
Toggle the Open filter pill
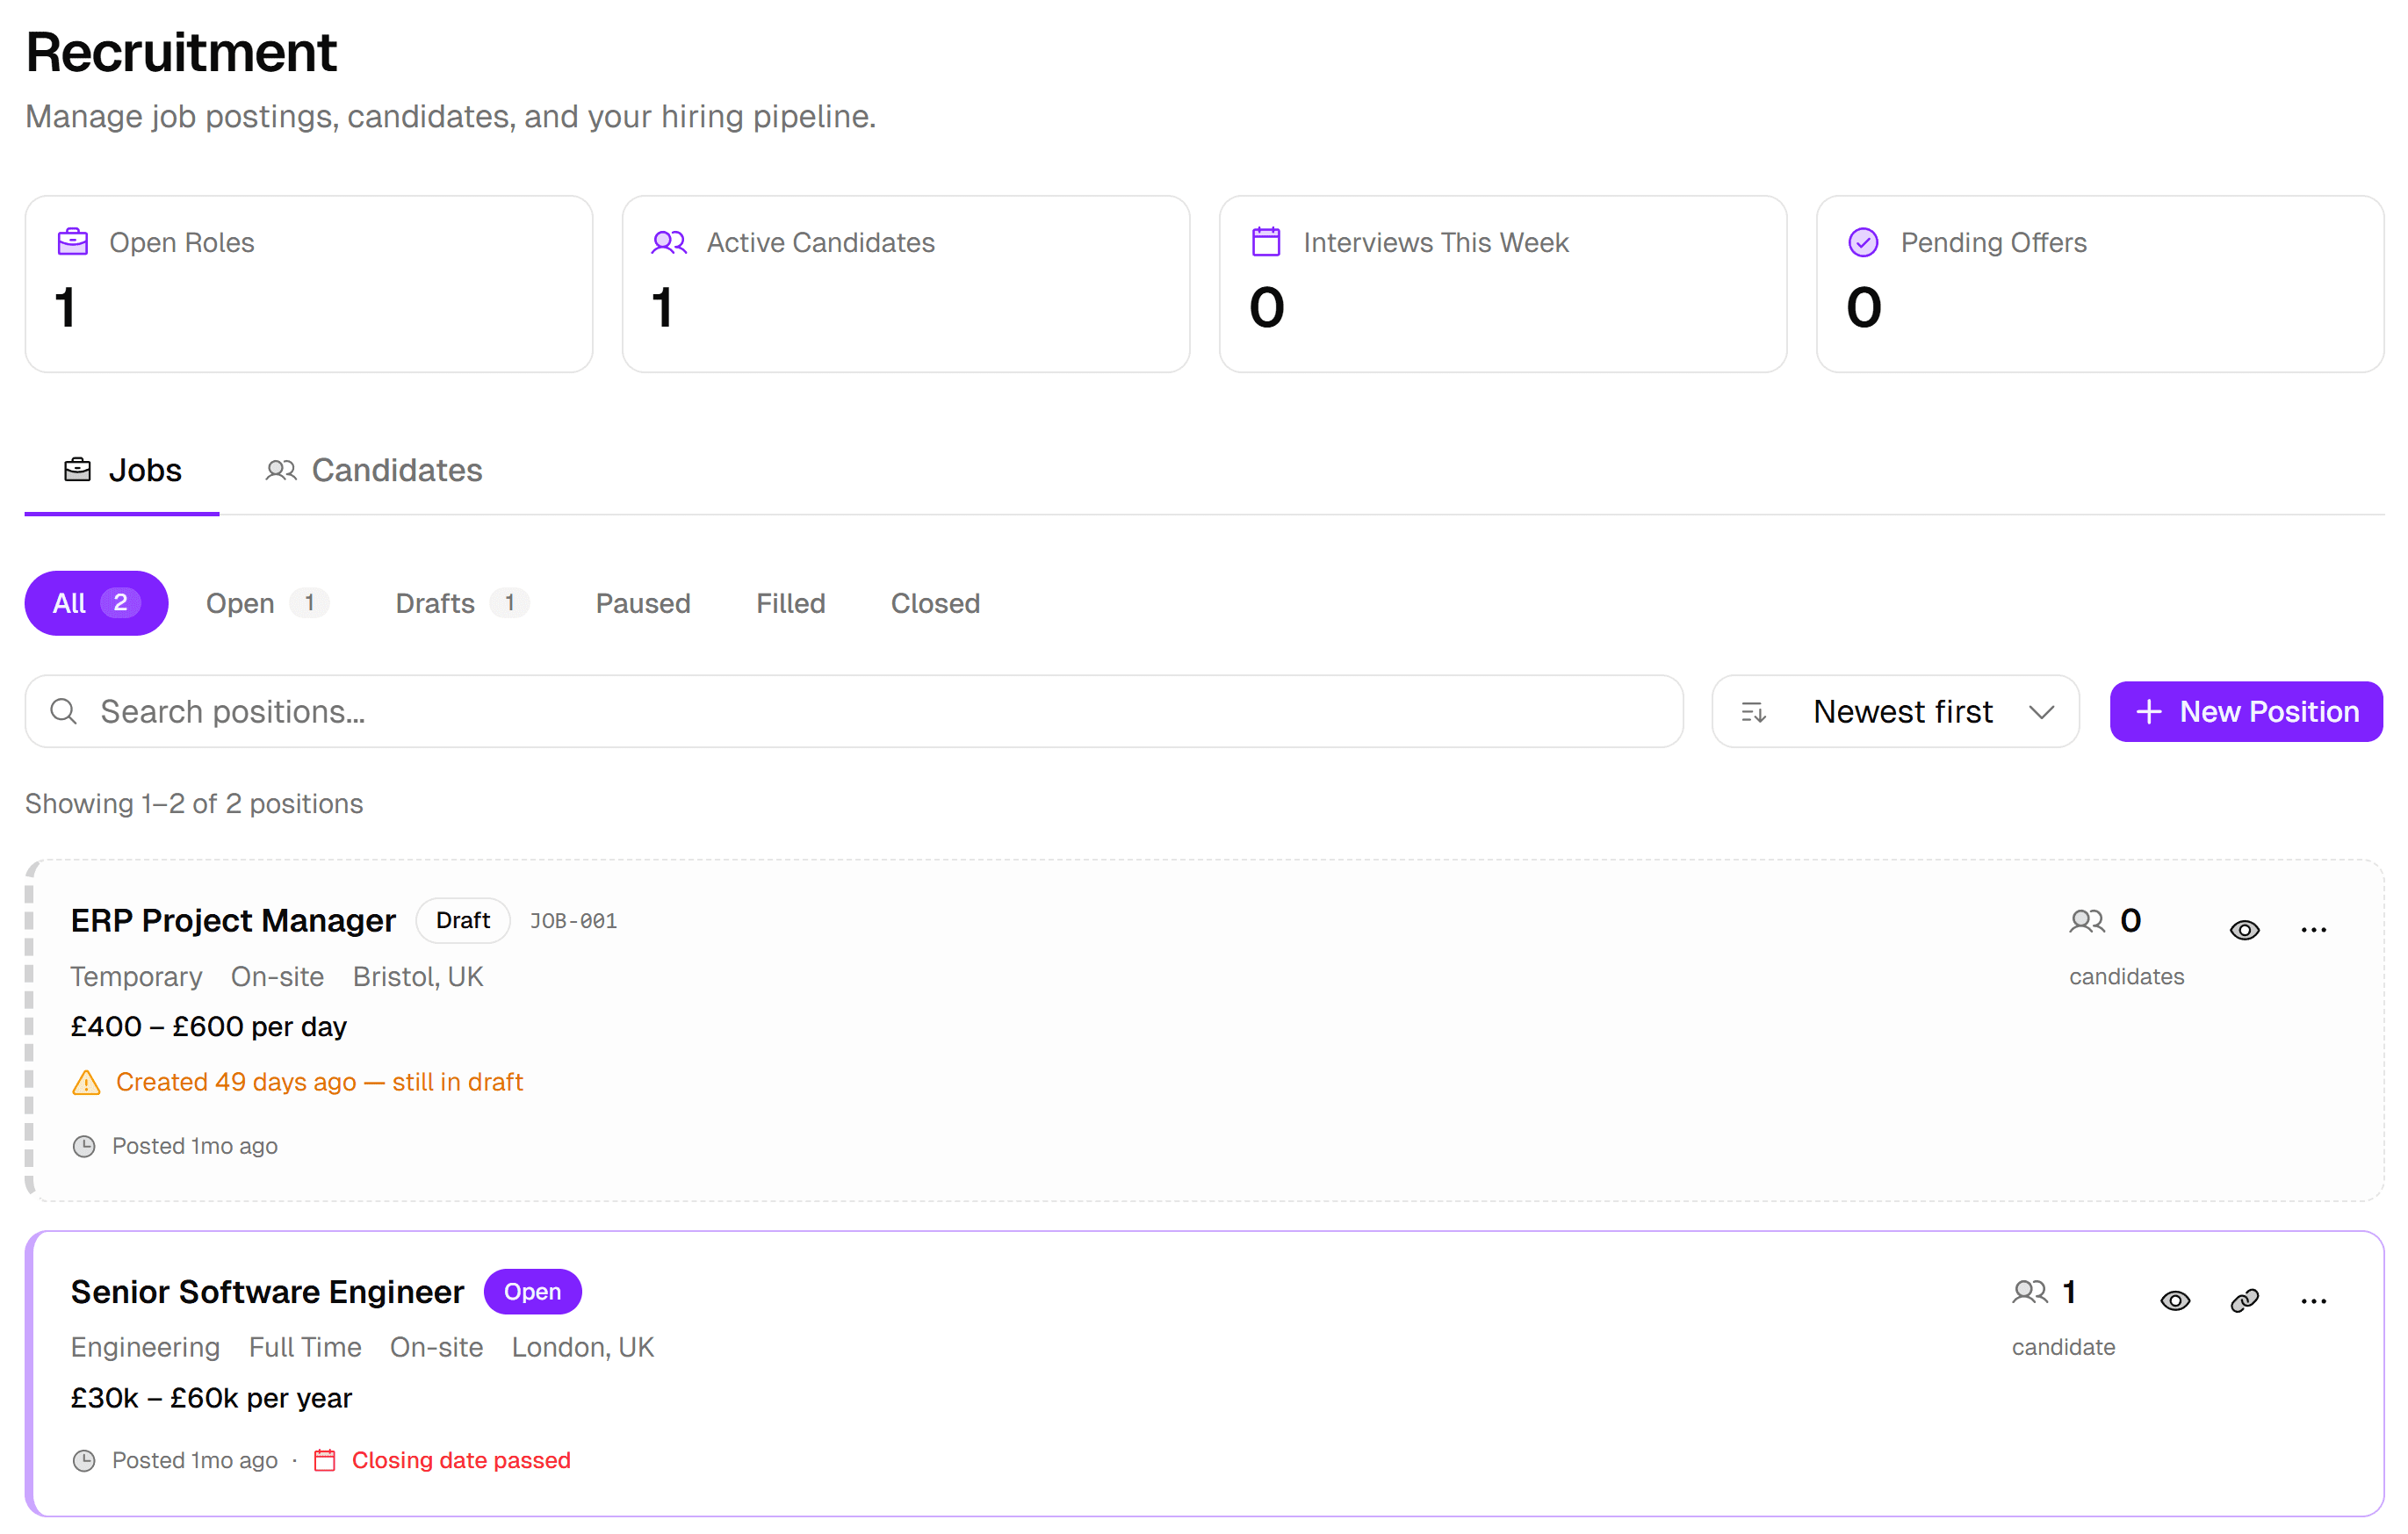pyautogui.click(x=268, y=603)
